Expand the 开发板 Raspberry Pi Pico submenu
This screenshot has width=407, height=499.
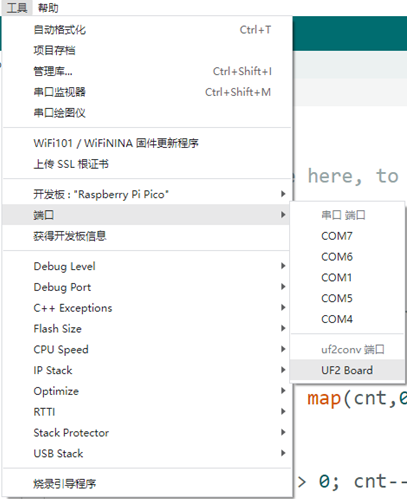tap(147, 194)
